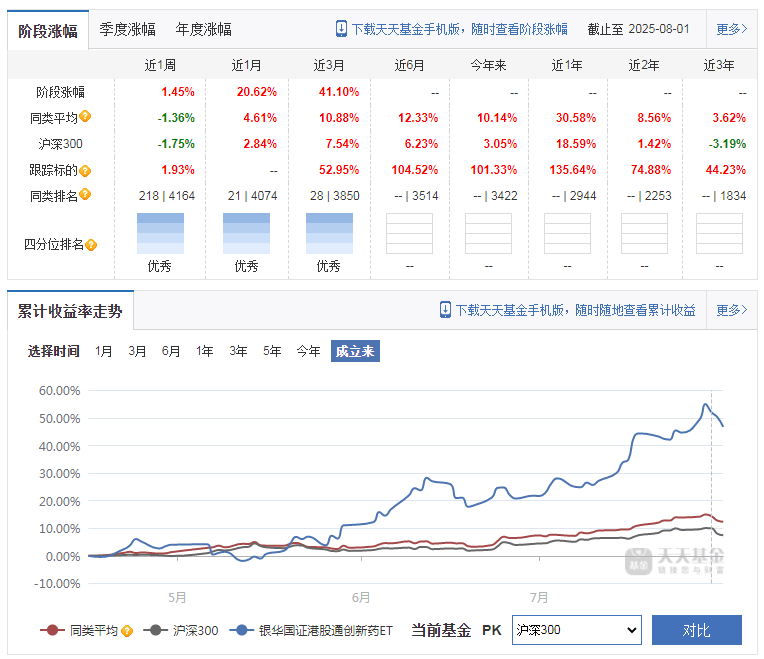Click the 近1年 column header
Screen dimensions: 764x659
pyautogui.click(x=567, y=65)
